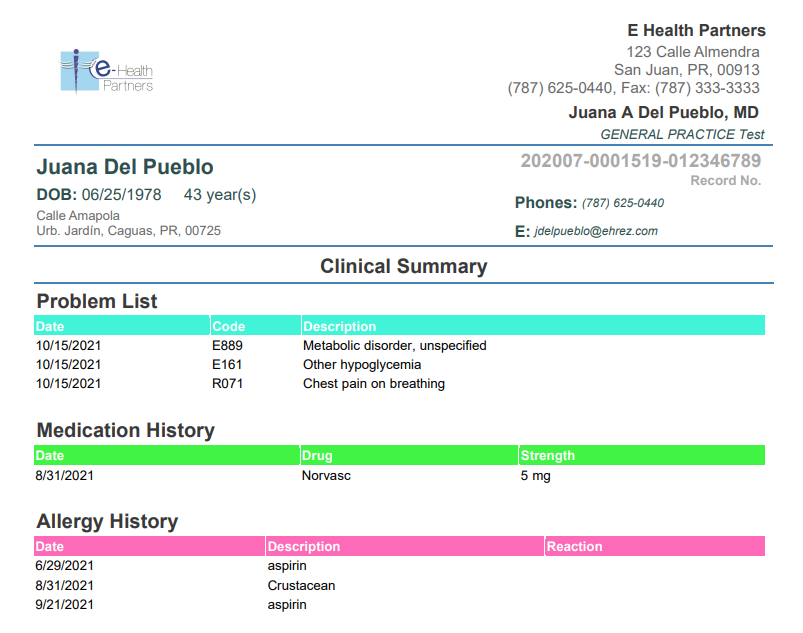This screenshot has height=633, width=803.
Task: Click 'Metabolic disorder, unspecified' description
Action: point(394,346)
